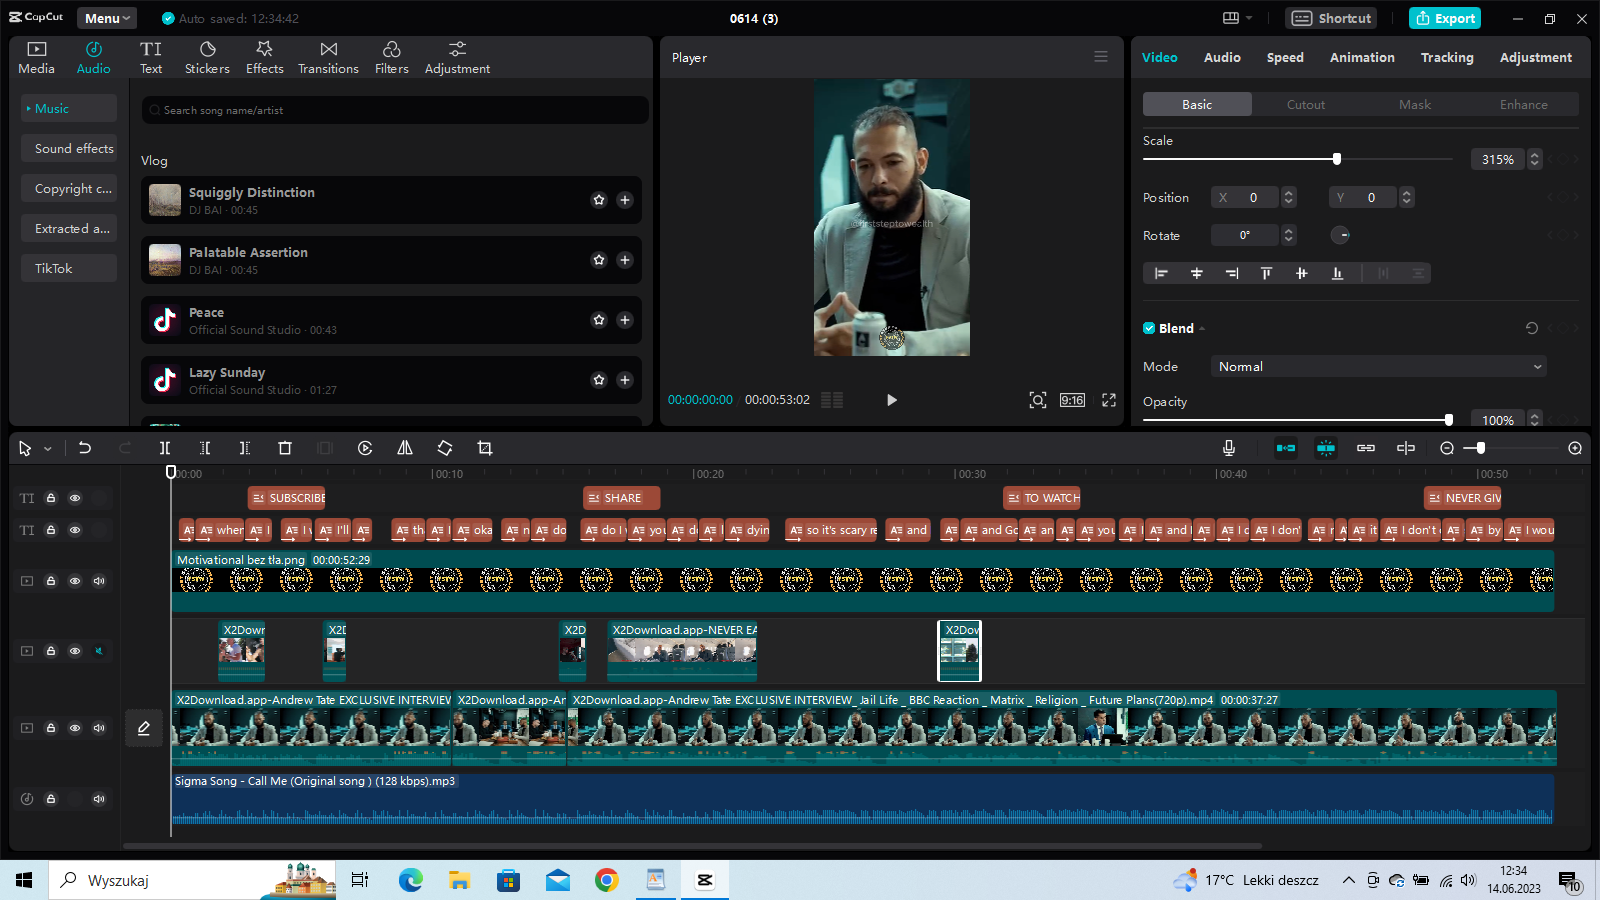1600x900 pixels.
Task: Select the Mask sub-tab
Action: (1415, 105)
